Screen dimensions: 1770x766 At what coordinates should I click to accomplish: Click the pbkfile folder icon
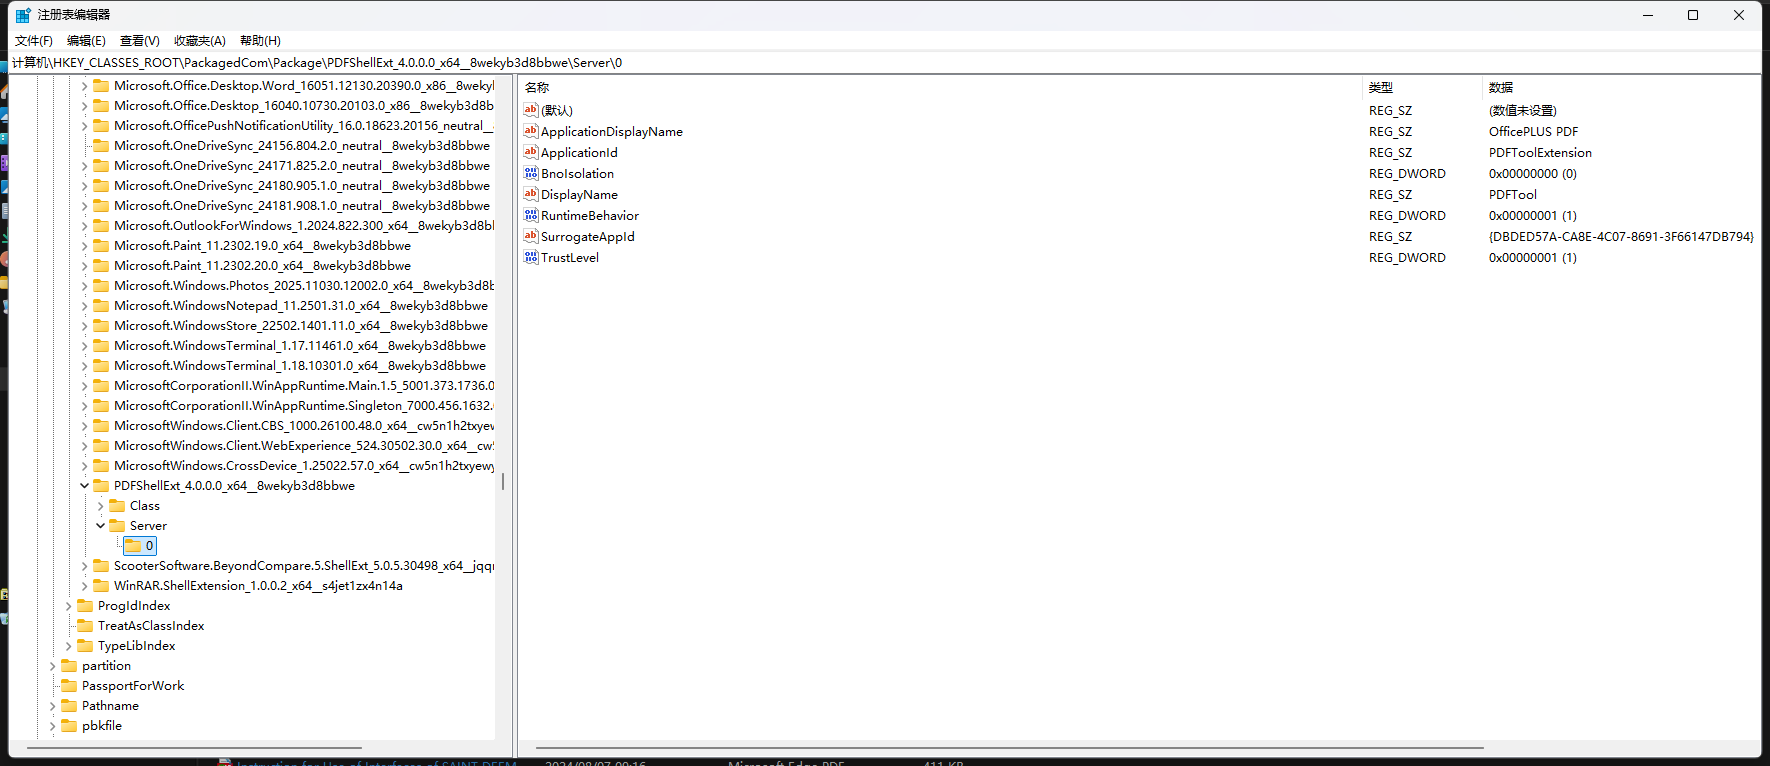[x=69, y=725]
